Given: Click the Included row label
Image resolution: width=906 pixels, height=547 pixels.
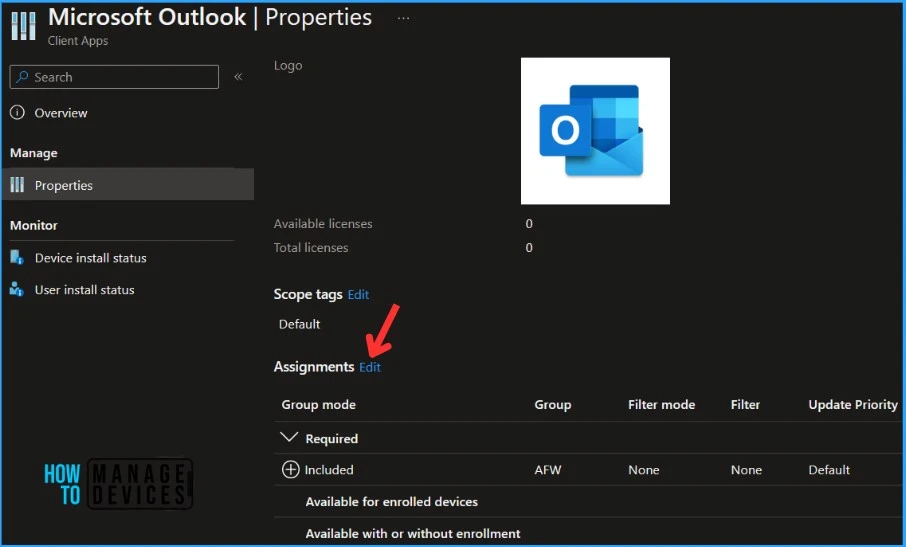Looking at the screenshot, I should pos(329,470).
